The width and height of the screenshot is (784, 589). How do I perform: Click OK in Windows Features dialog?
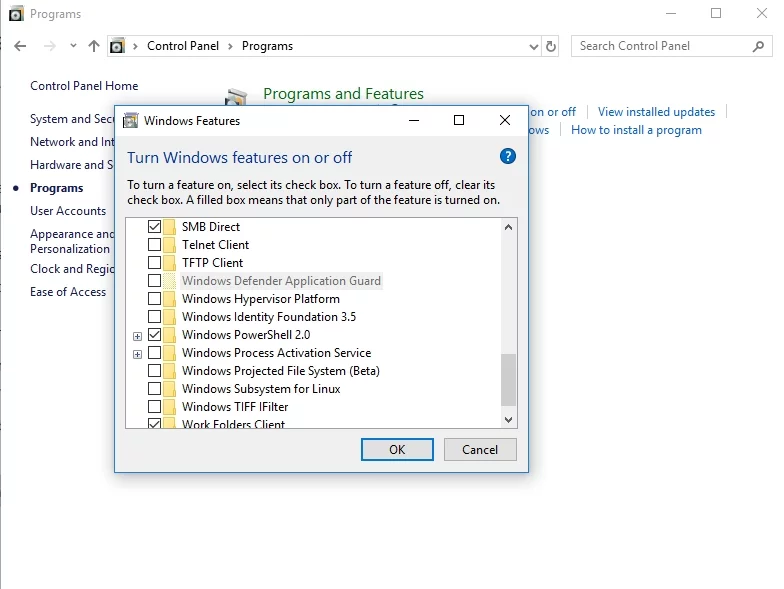pyautogui.click(x=397, y=450)
